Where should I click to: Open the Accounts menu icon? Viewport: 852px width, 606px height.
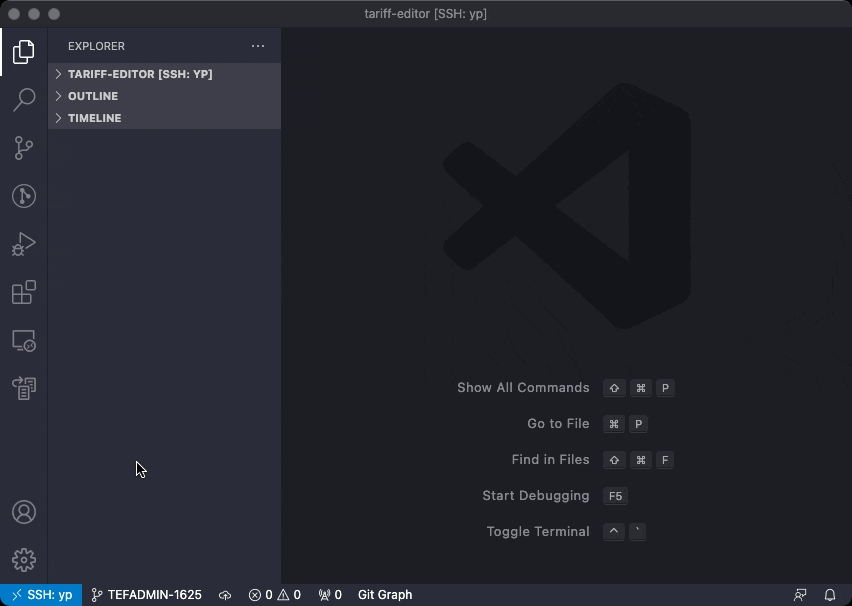coord(24,512)
